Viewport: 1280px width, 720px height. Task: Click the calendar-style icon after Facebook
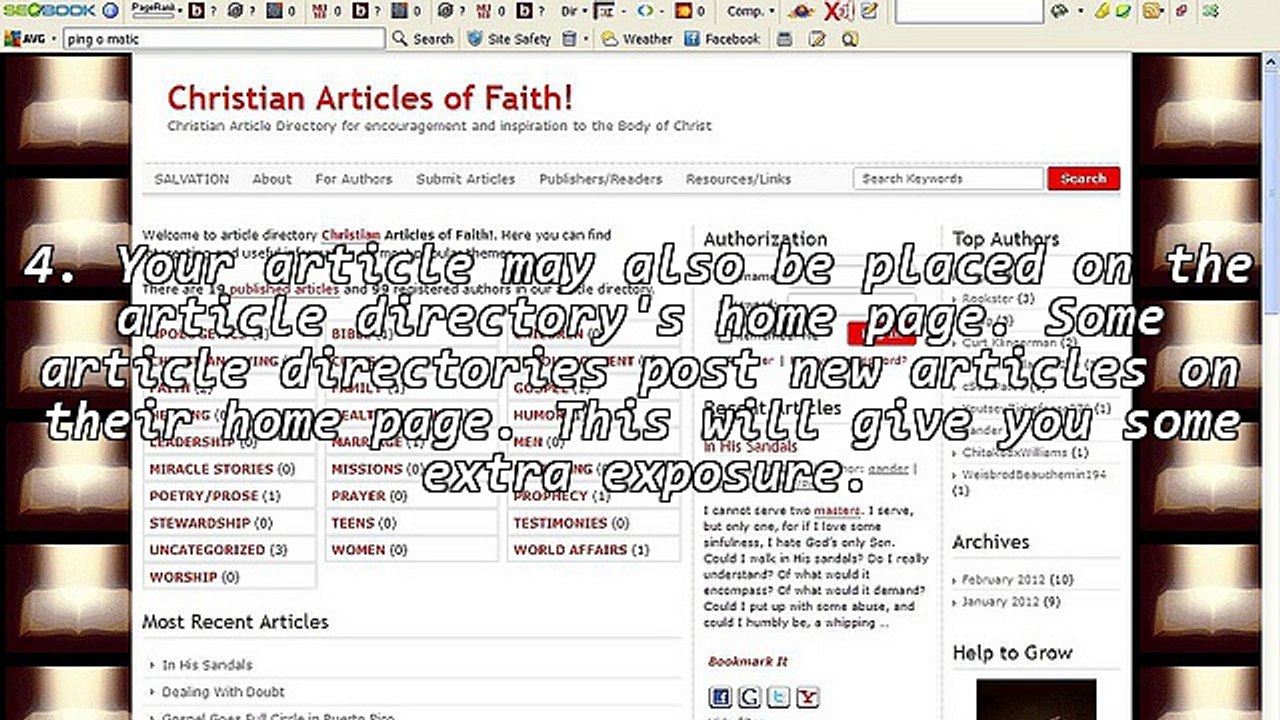click(785, 39)
